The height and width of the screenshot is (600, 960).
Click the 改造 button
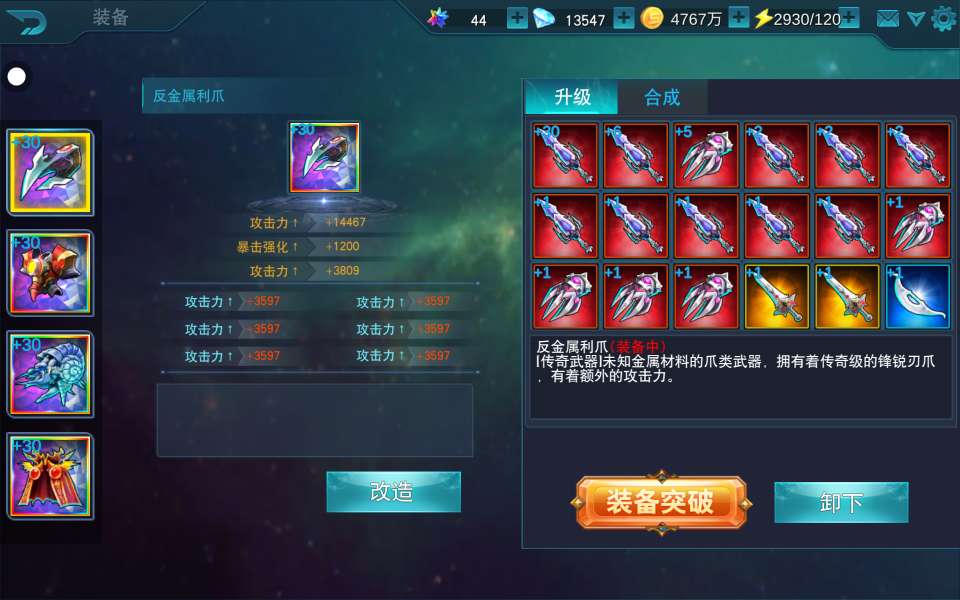point(393,492)
